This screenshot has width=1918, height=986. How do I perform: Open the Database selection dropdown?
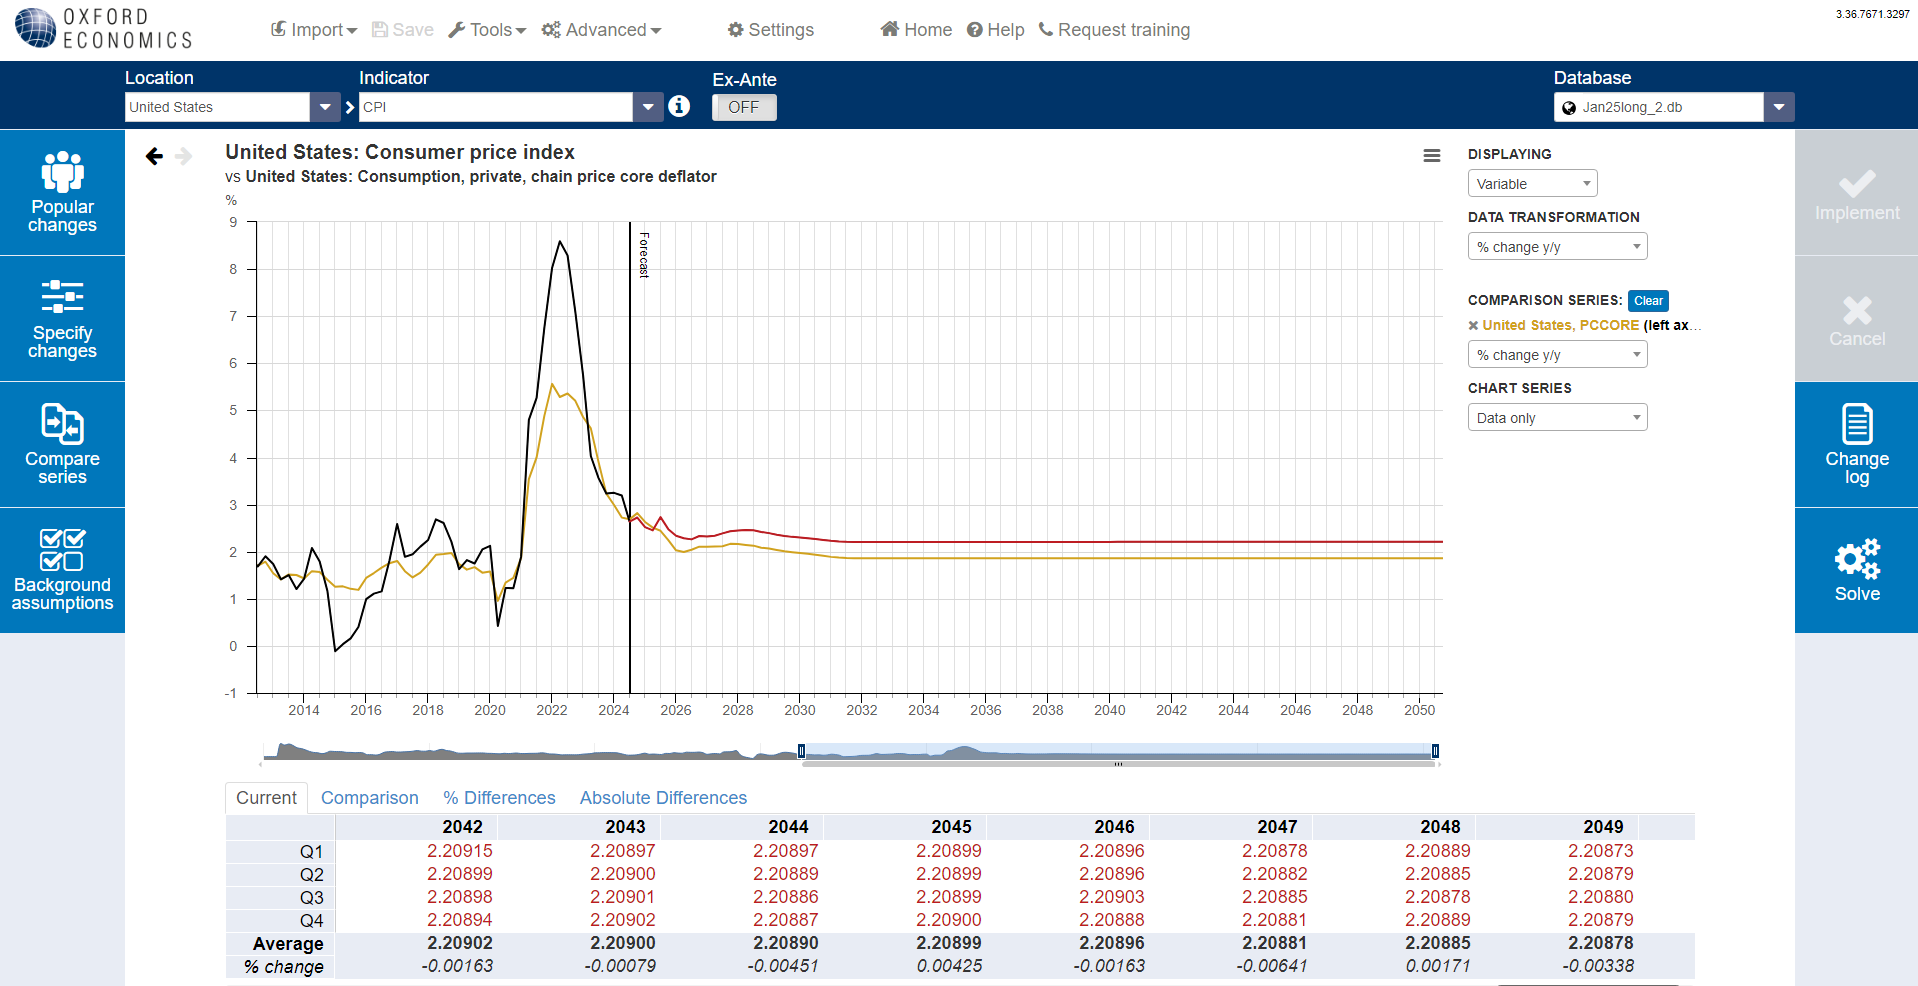tap(1778, 107)
